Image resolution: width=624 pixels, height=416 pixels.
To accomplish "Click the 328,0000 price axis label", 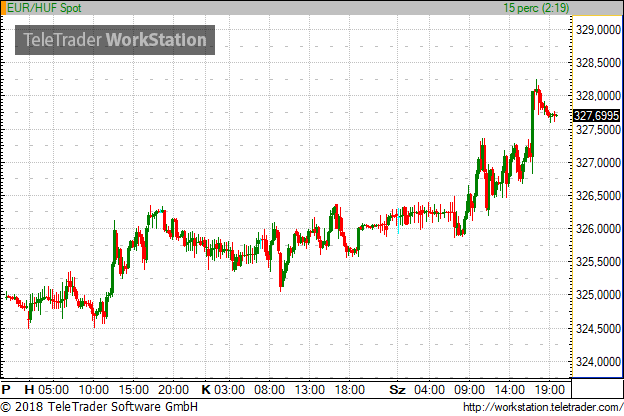I will point(598,96).
